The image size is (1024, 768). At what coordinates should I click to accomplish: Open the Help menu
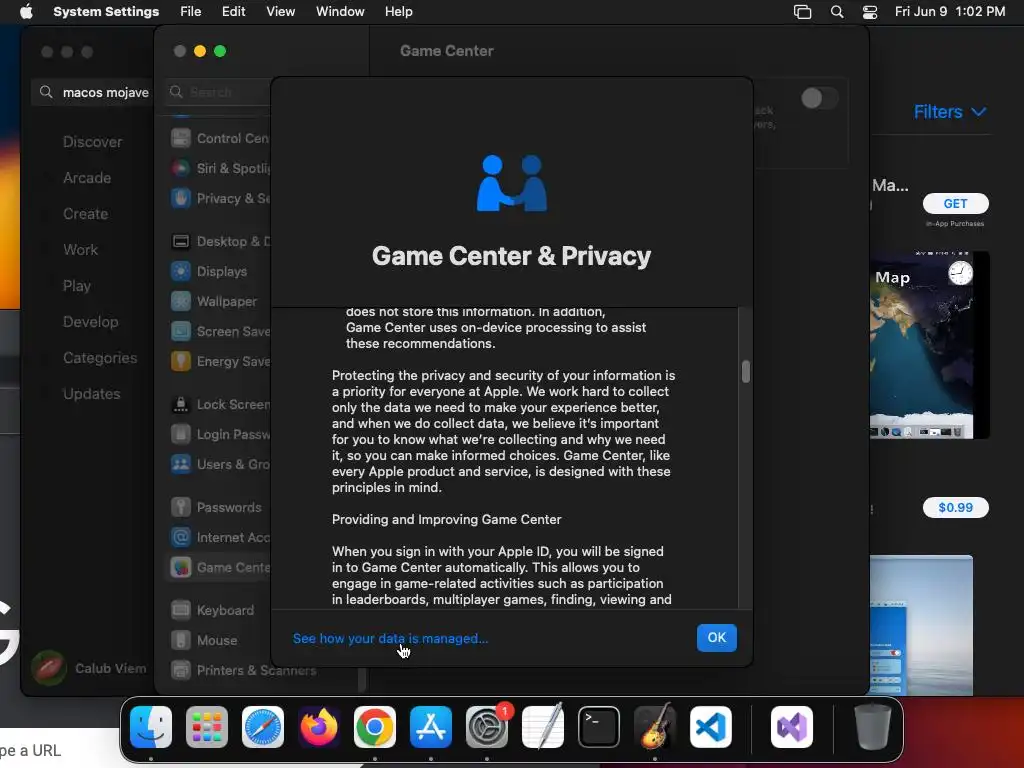(x=398, y=12)
